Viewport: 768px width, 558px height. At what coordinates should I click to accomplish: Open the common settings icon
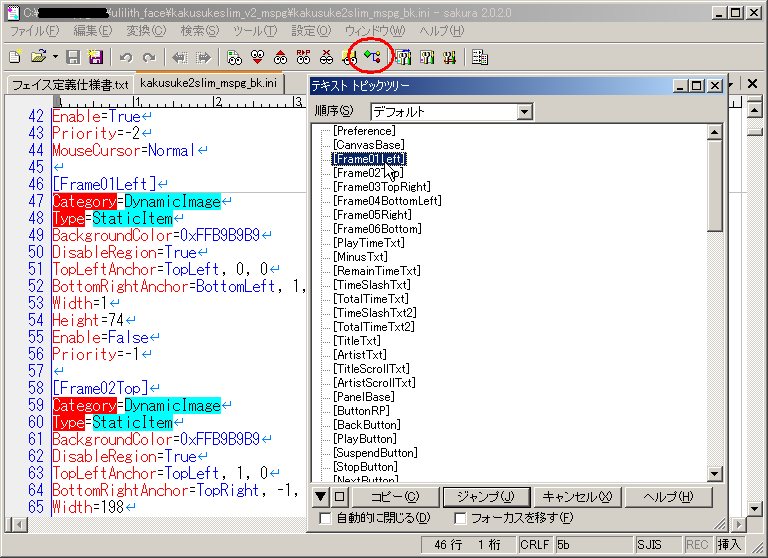click(x=449, y=57)
